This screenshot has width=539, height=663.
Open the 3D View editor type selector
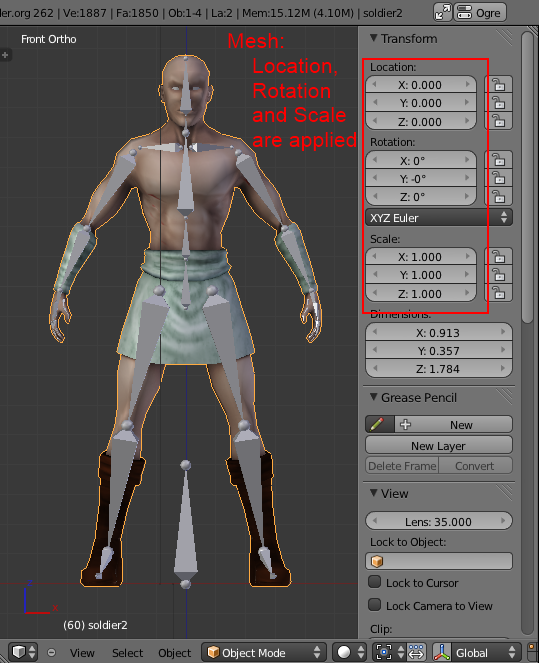point(24,652)
